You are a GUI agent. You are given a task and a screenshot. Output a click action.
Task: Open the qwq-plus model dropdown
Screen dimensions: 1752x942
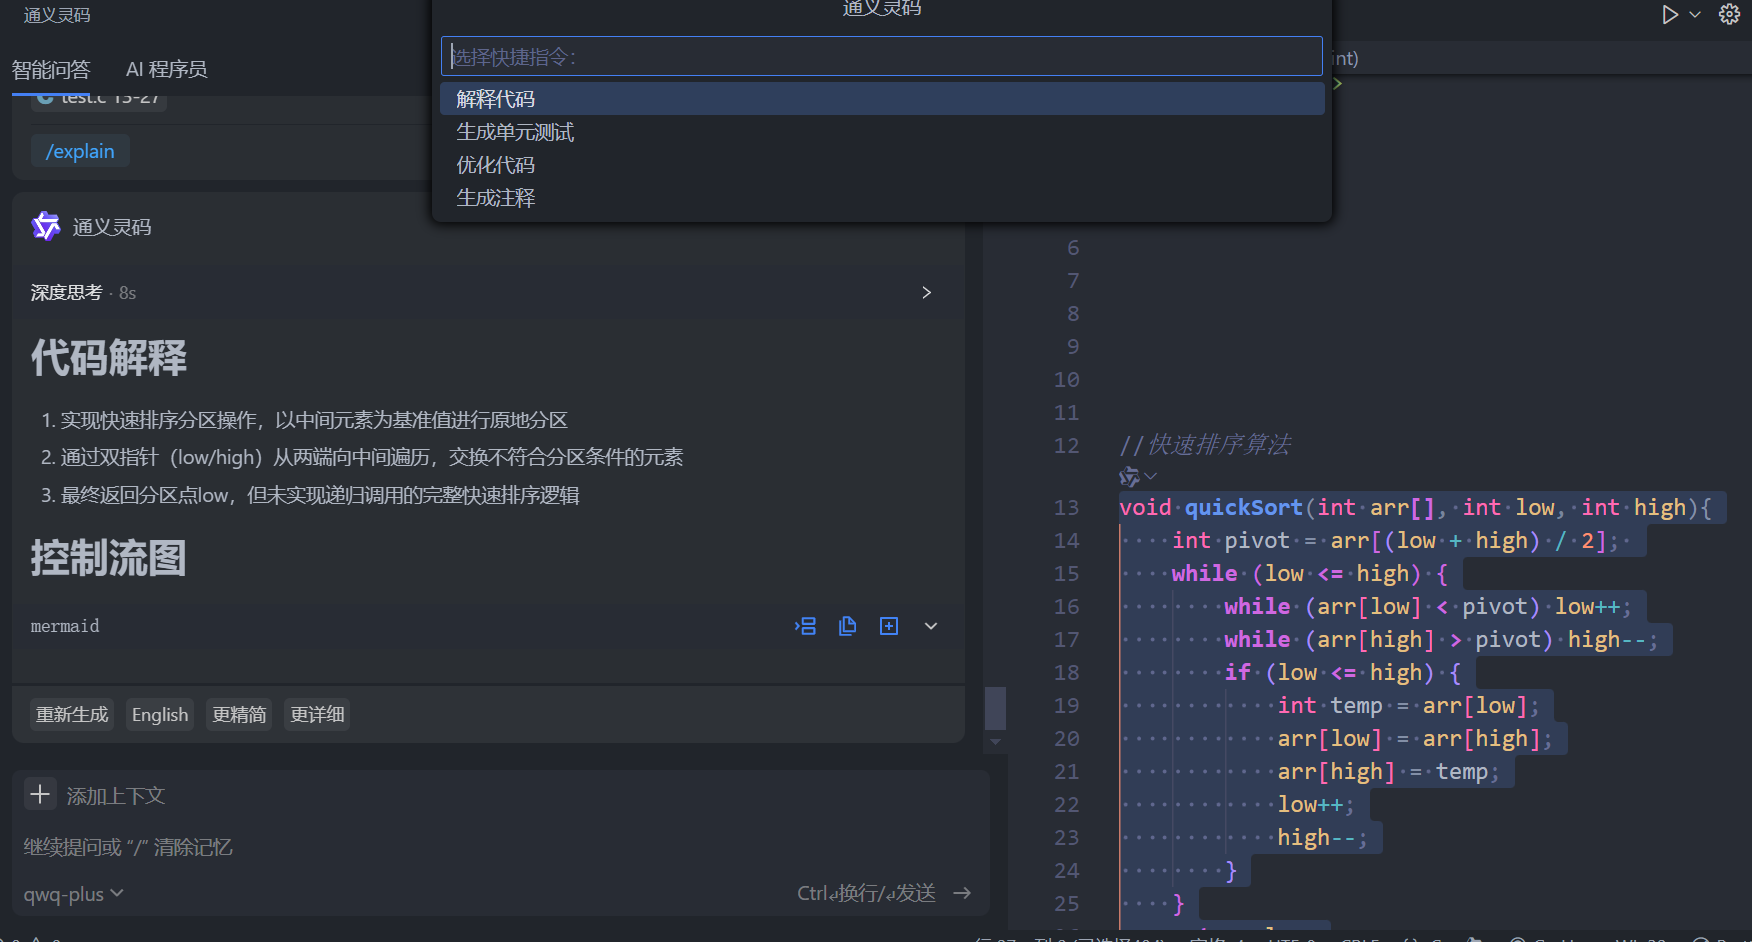pyautogui.click(x=73, y=894)
